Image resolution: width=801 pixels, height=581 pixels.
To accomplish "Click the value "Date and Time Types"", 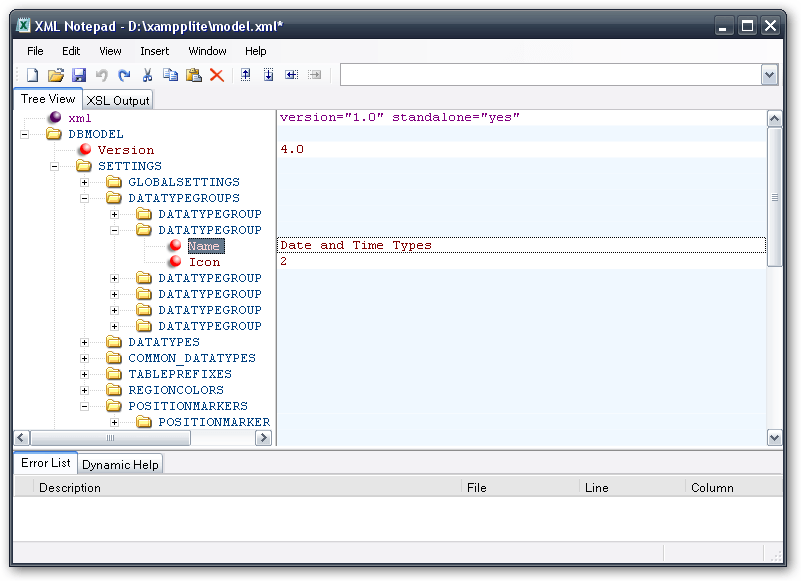I will tap(356, 245).
